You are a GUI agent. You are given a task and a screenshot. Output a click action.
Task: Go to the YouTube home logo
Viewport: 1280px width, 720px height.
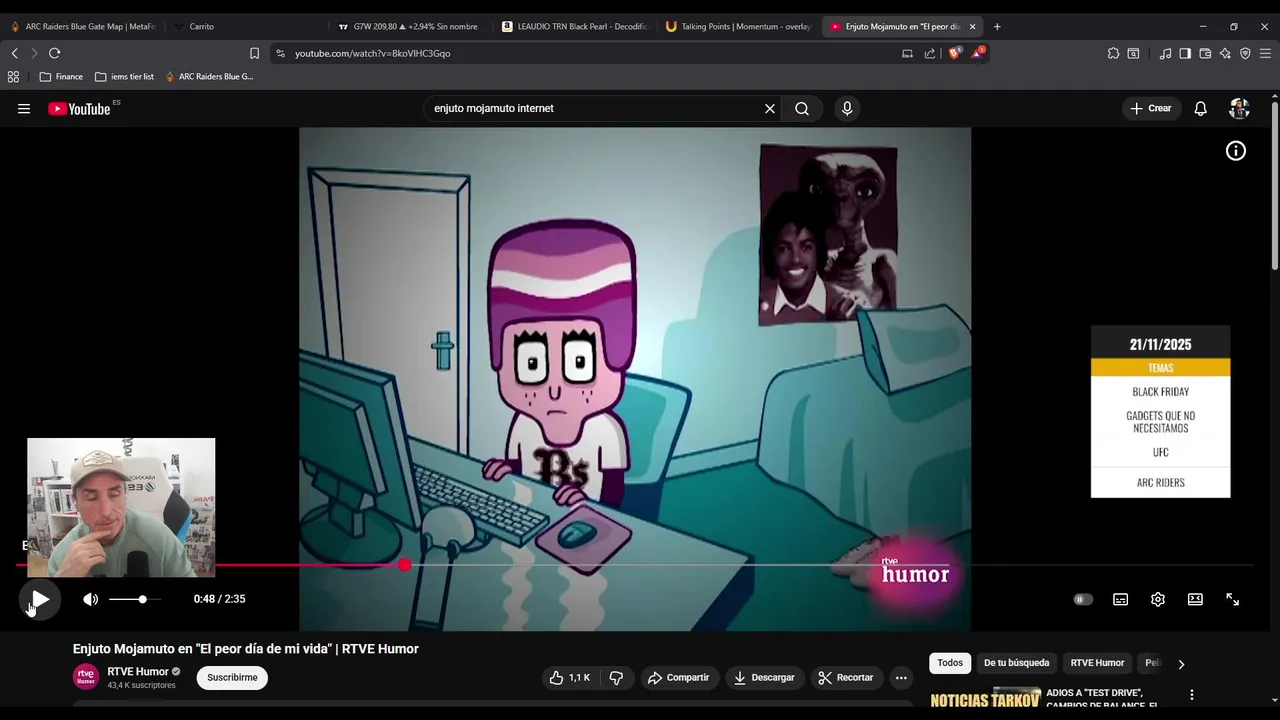coord(79,109)
